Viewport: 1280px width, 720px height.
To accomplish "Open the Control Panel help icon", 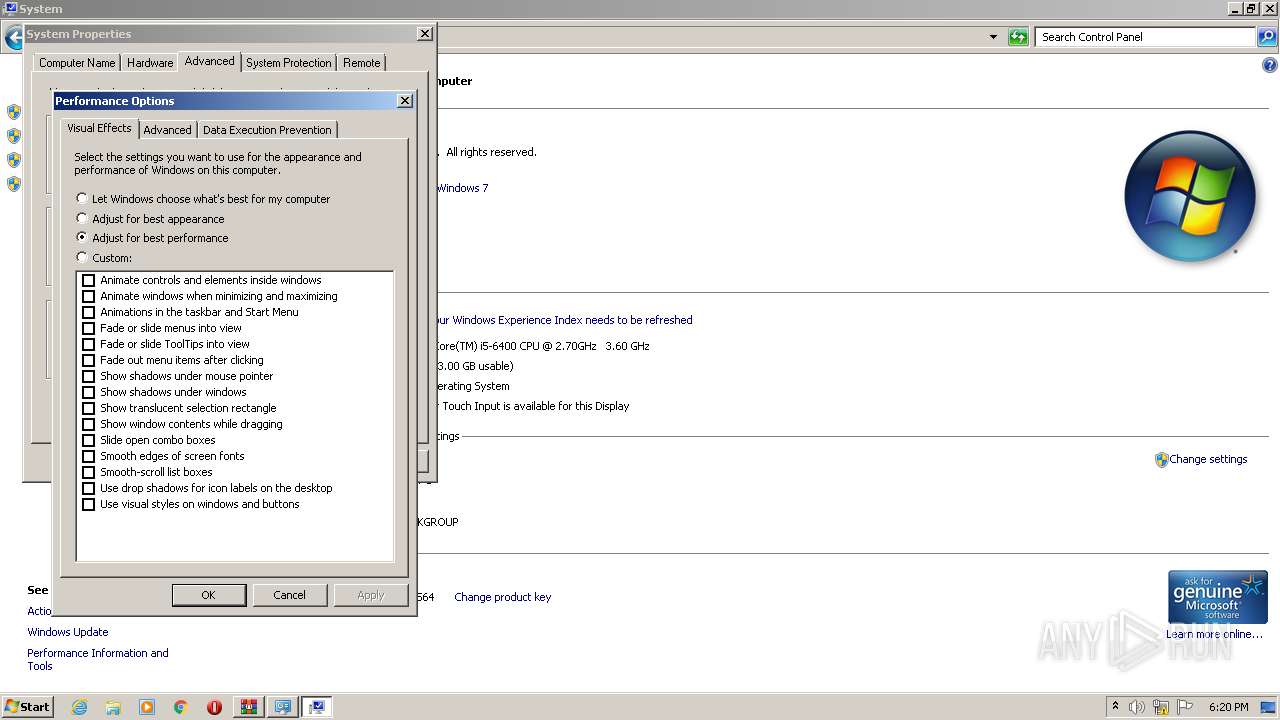I will pos(1270,66).
